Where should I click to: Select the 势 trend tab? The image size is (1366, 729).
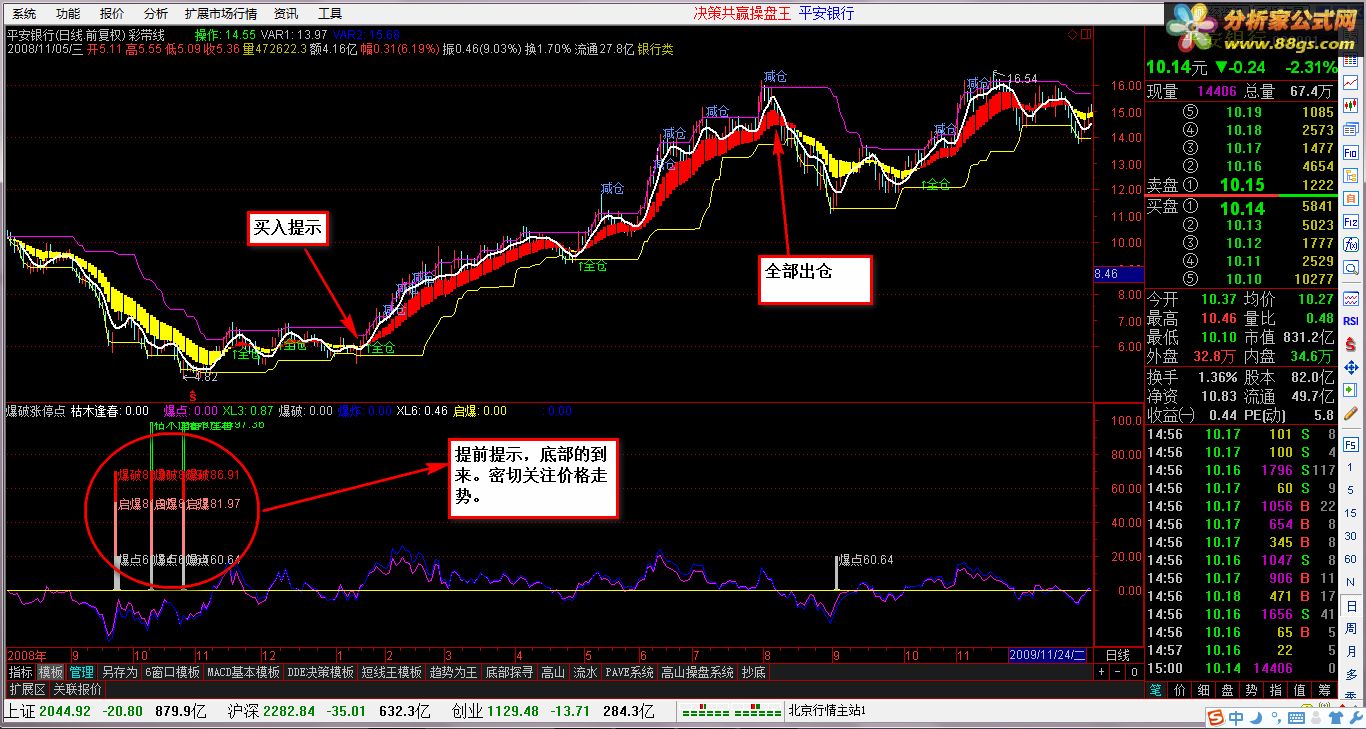pos(1251,690)
